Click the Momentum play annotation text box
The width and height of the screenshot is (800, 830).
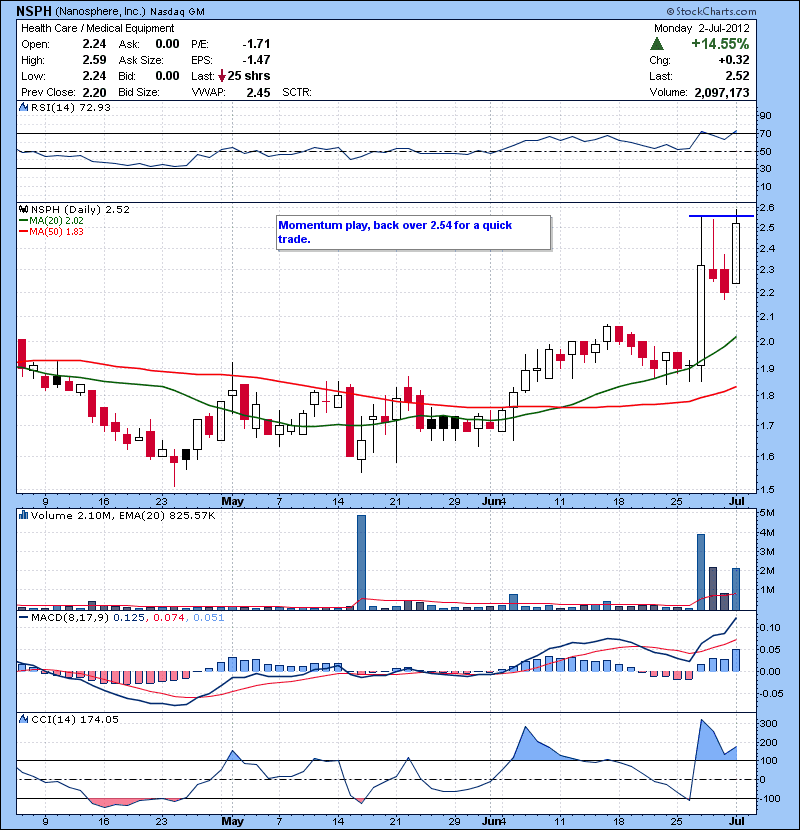[414, 232]
